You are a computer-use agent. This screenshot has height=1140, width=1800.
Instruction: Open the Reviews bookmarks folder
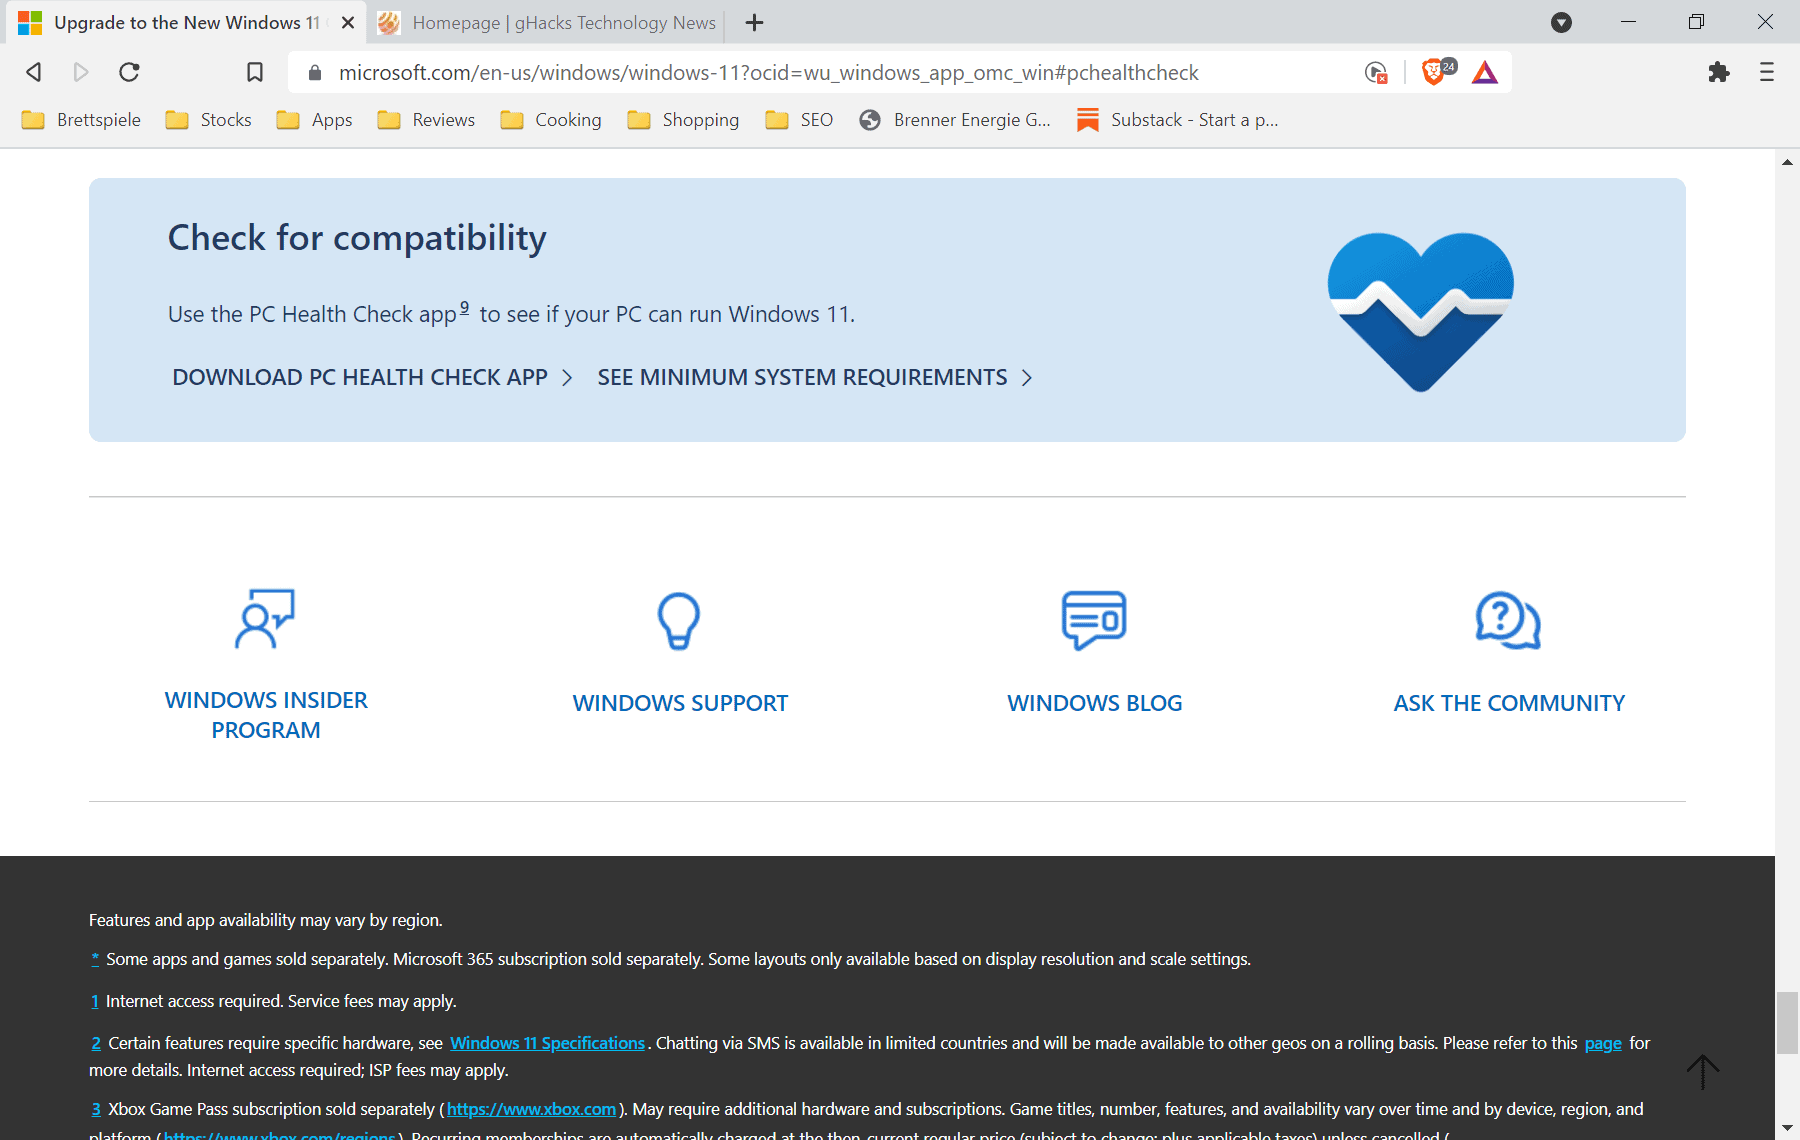coord(426,120)
